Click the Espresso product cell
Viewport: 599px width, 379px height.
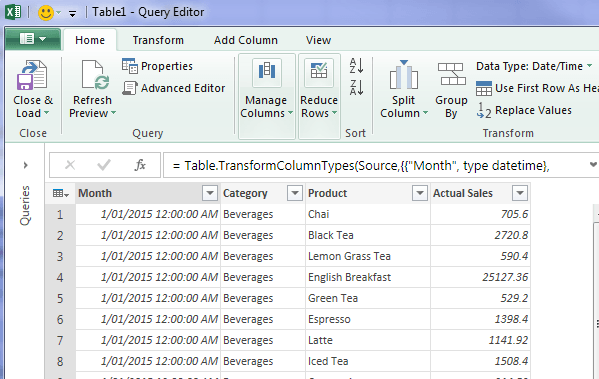pyautogui.click(x=367, y=319)
